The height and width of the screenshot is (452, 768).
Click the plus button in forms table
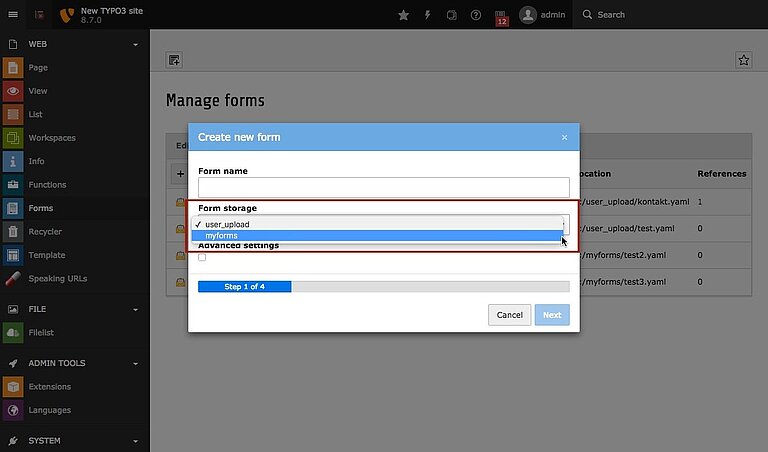180,174
